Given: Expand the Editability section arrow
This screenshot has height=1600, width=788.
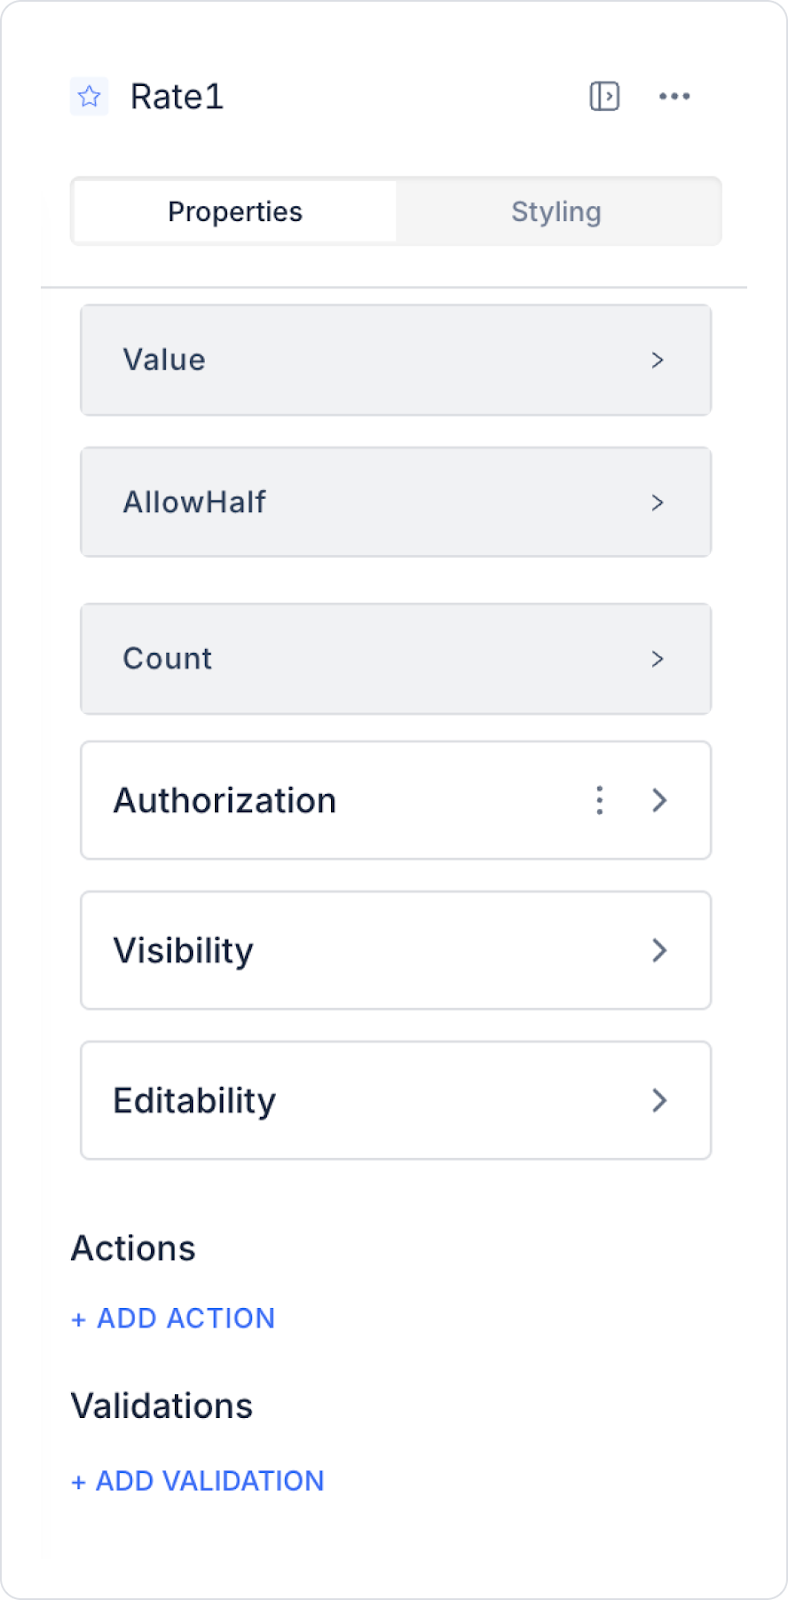Looking at the screenshot, I should click(x=659, y=1100).
